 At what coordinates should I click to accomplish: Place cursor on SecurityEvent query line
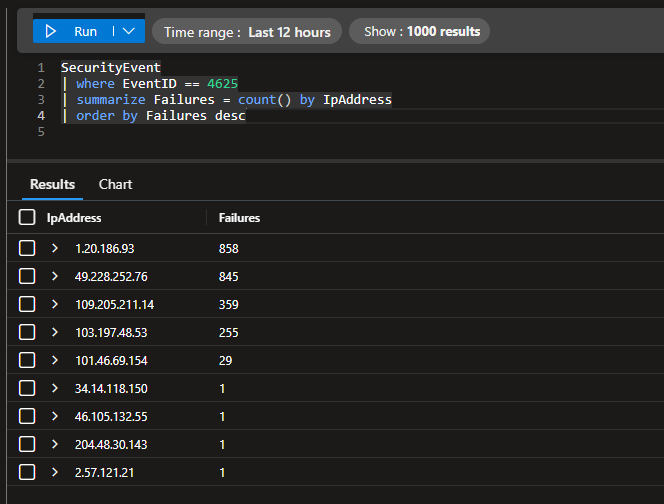pos(110,68)
